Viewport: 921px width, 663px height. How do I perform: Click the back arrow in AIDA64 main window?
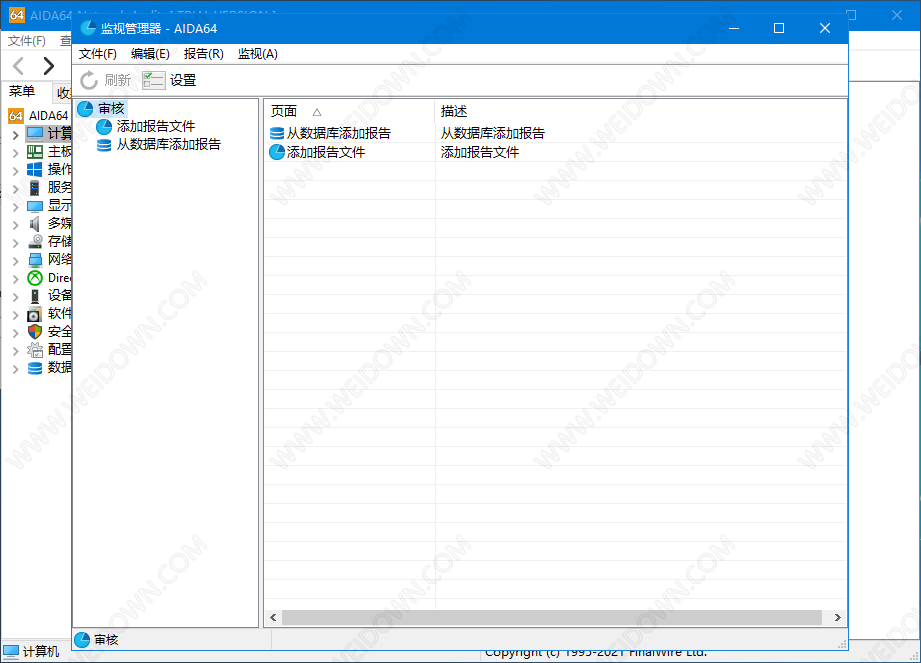point(19,66)
